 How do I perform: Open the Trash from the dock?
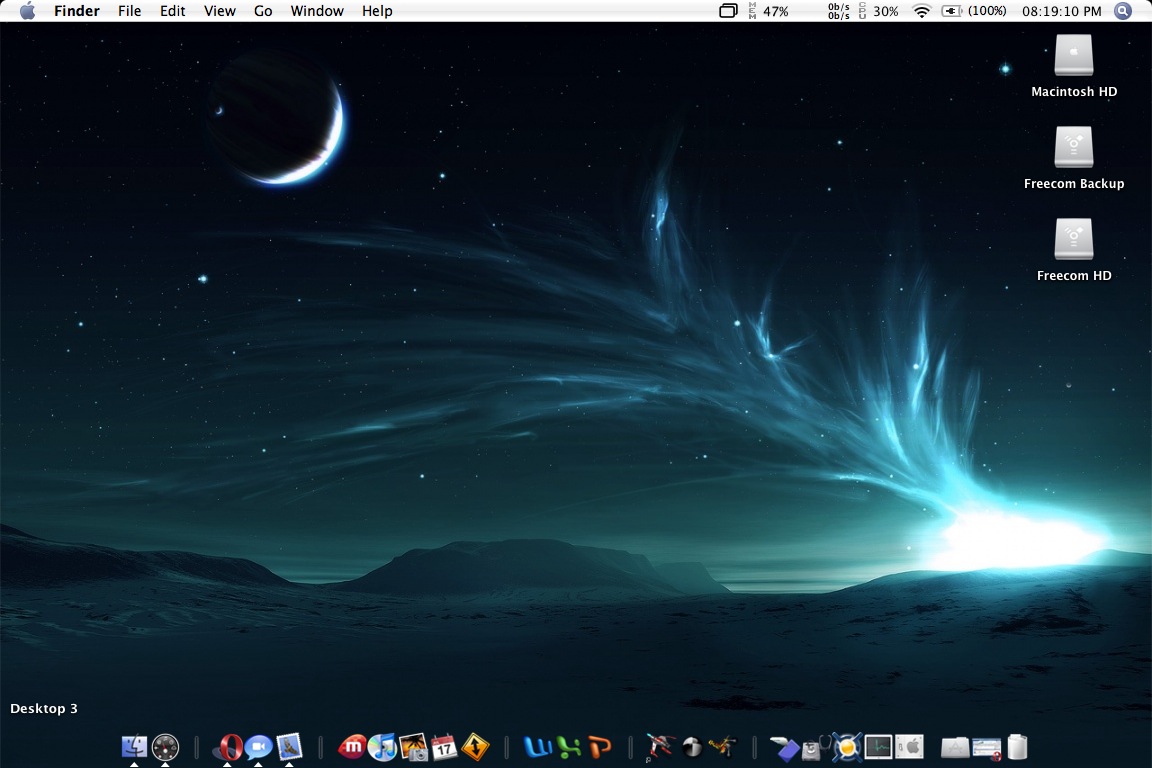[x=1018, y=747]
